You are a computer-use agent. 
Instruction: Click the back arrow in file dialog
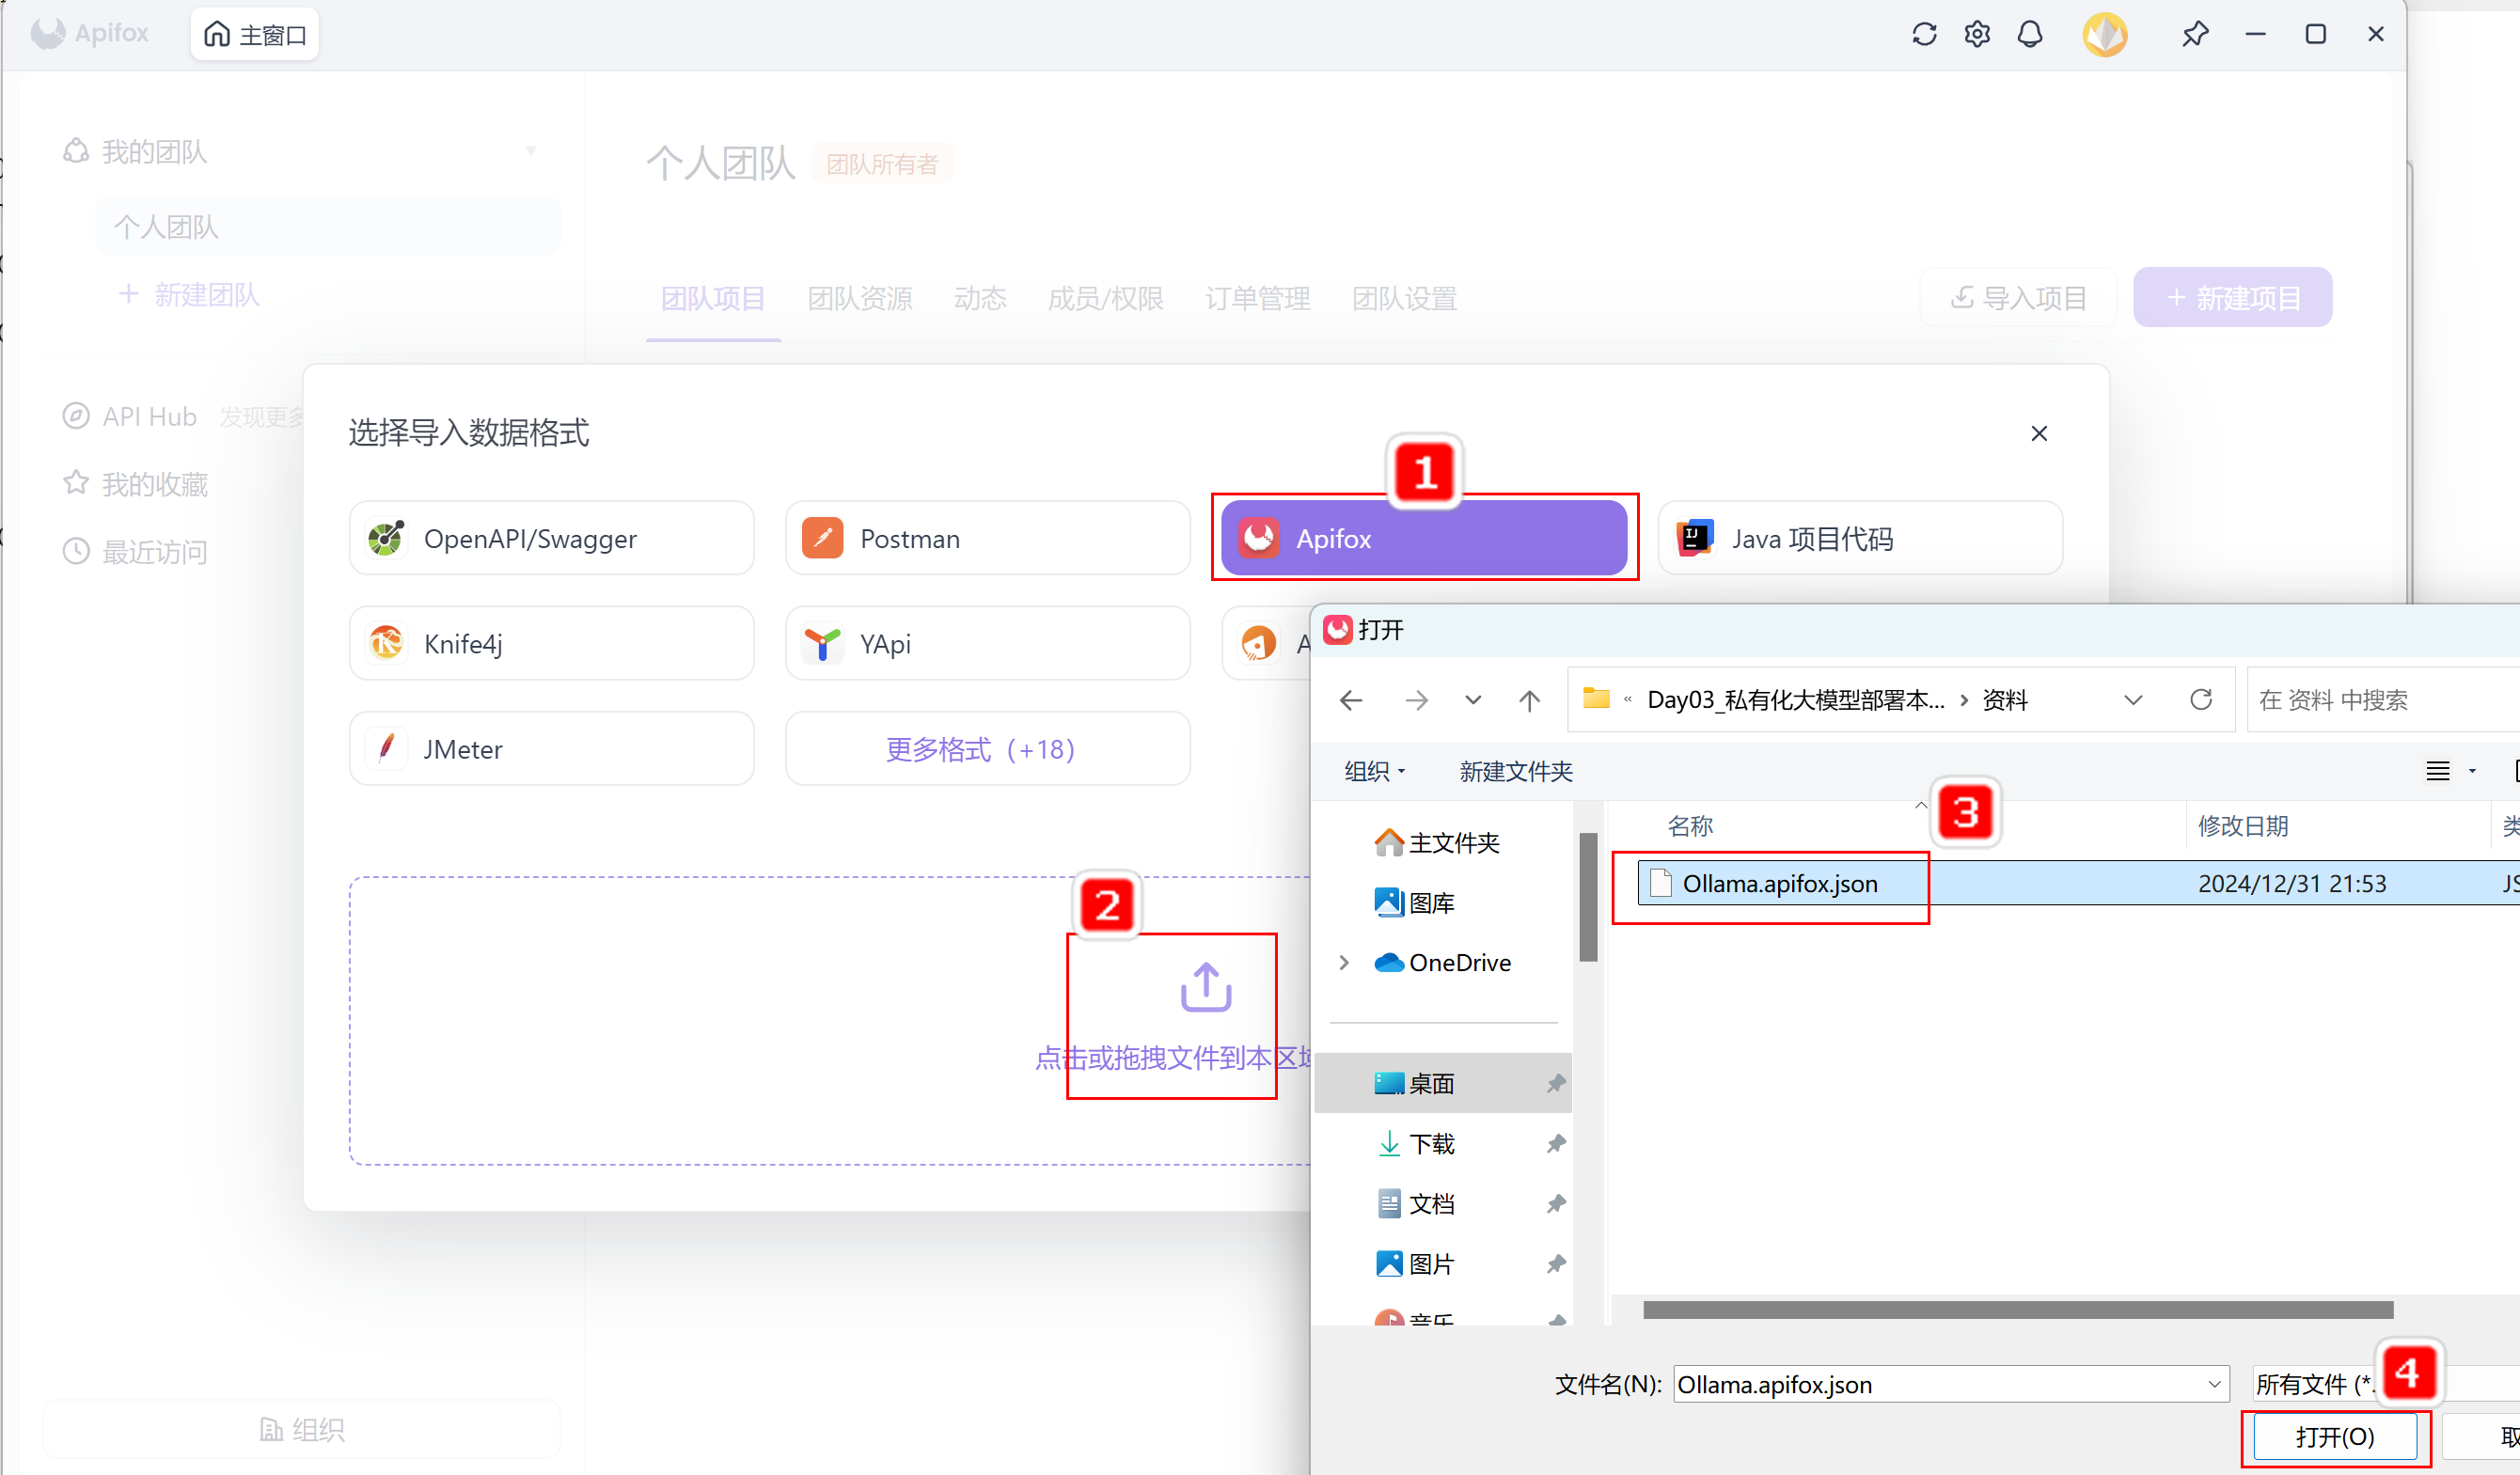[1351, 700]
